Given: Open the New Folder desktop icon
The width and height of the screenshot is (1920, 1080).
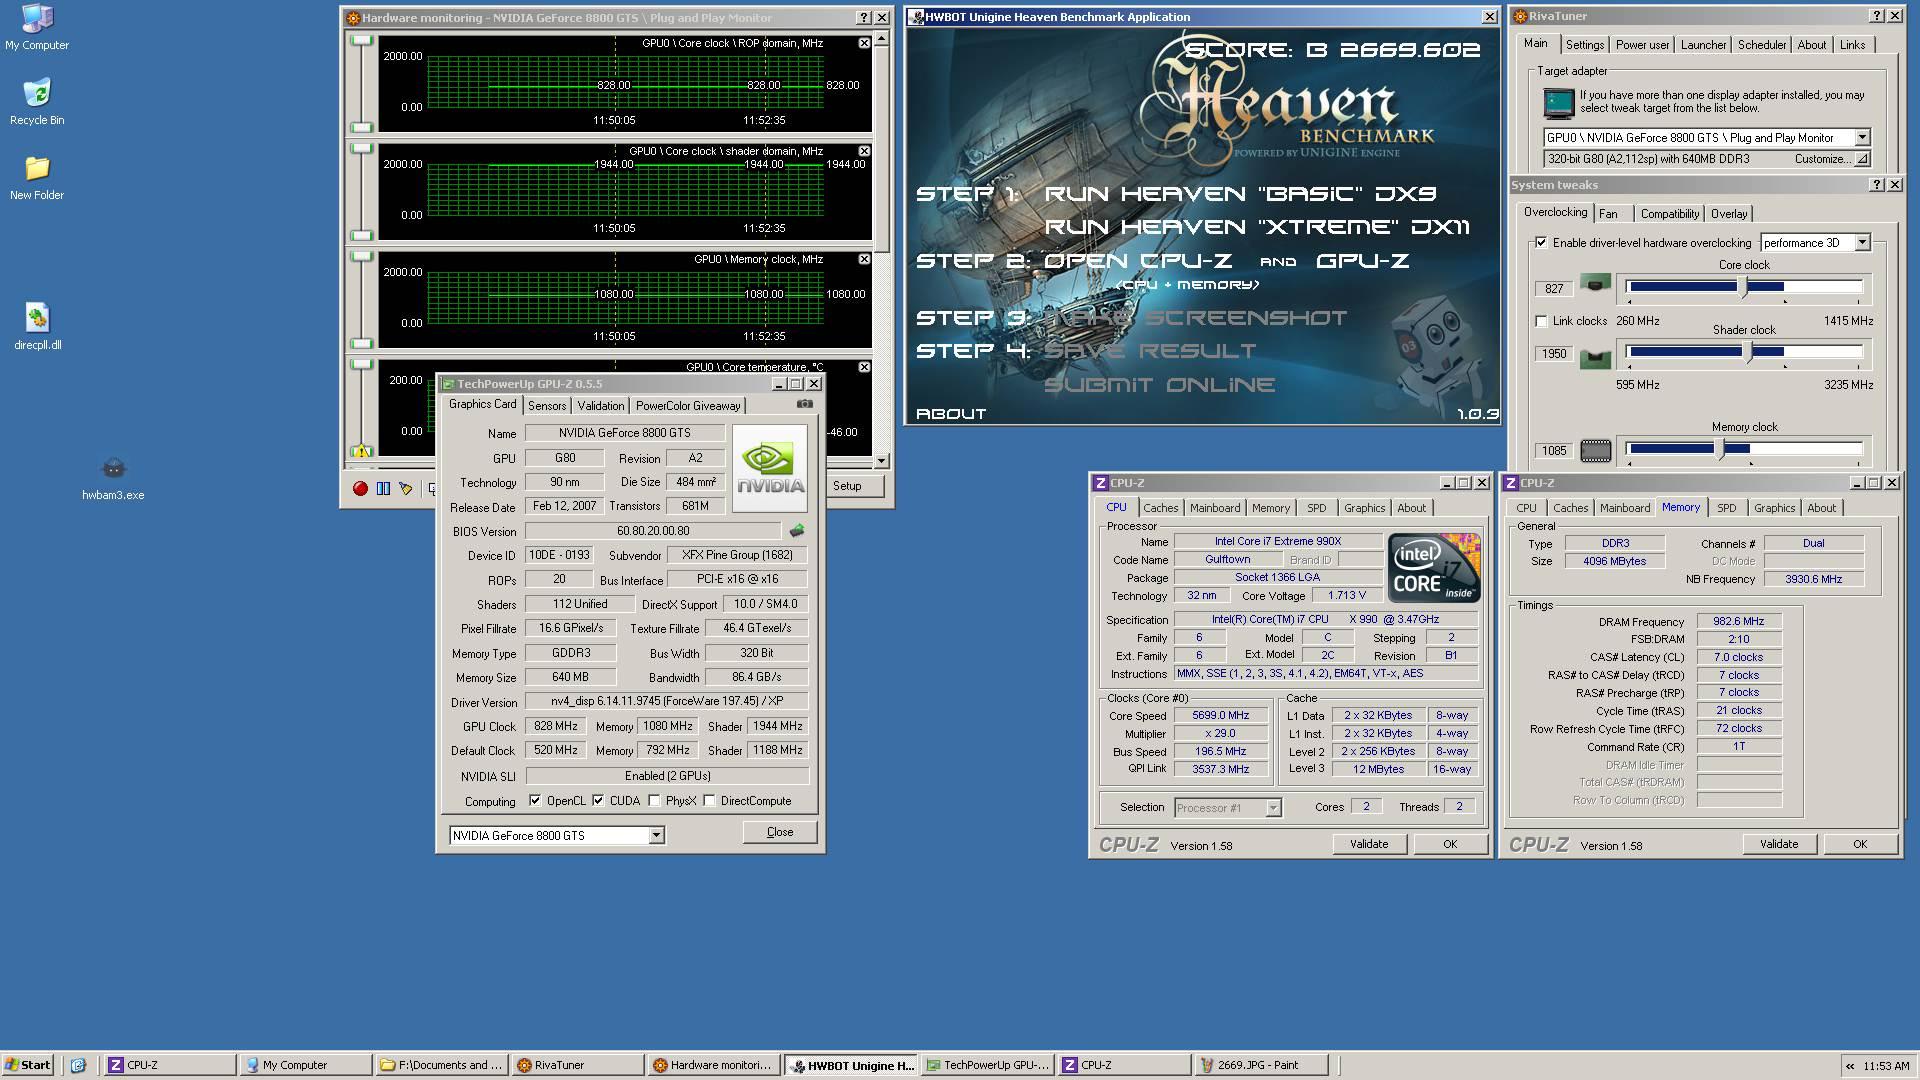Looking at the screenshot, I should click(x=37, y=177).
